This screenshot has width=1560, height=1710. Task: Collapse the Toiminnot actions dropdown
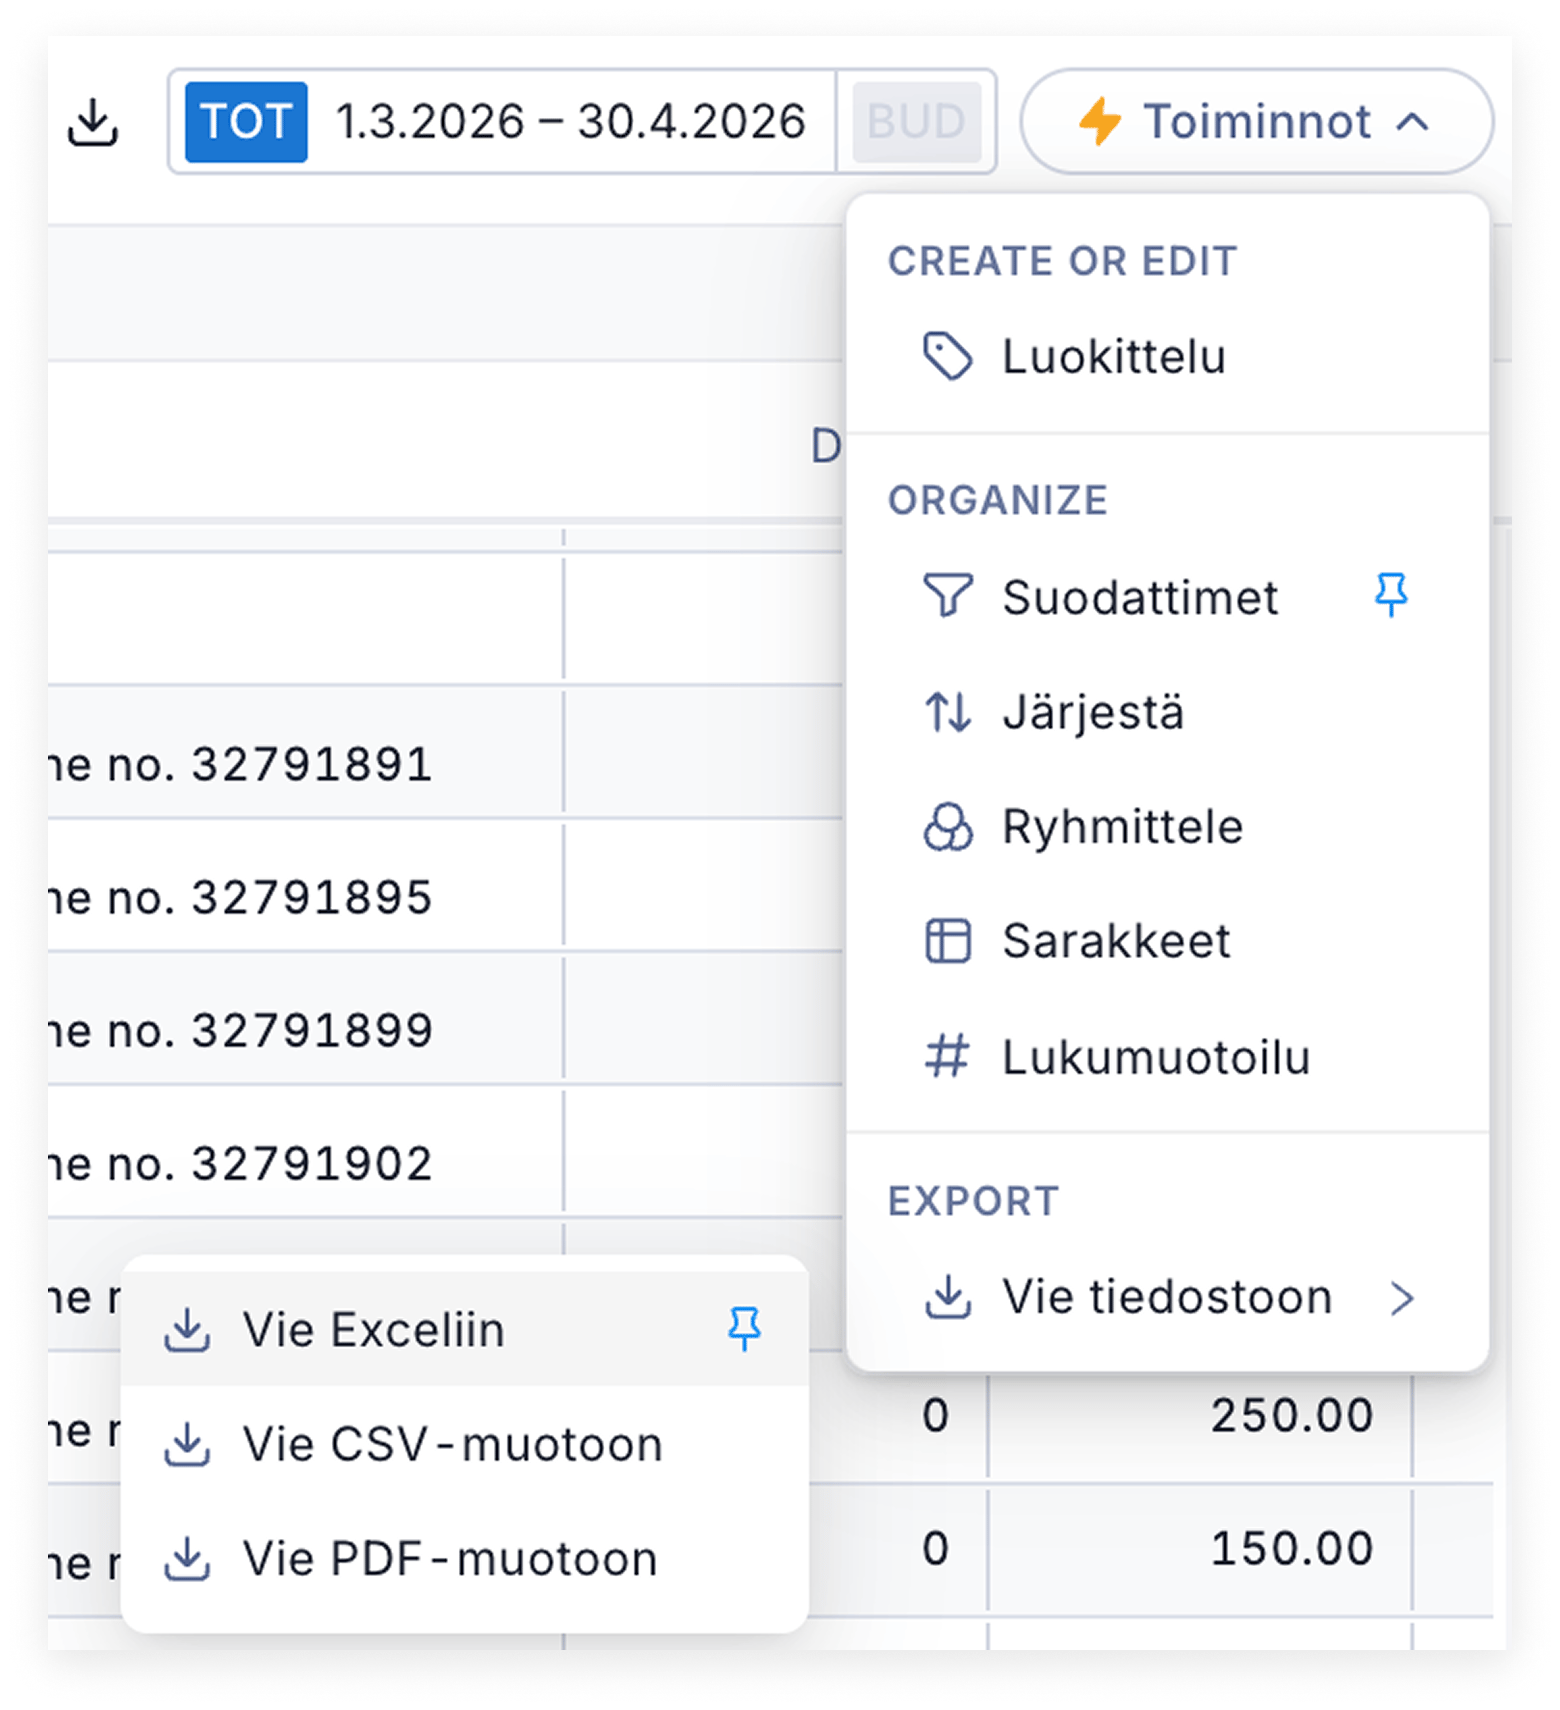point(1257,122)
